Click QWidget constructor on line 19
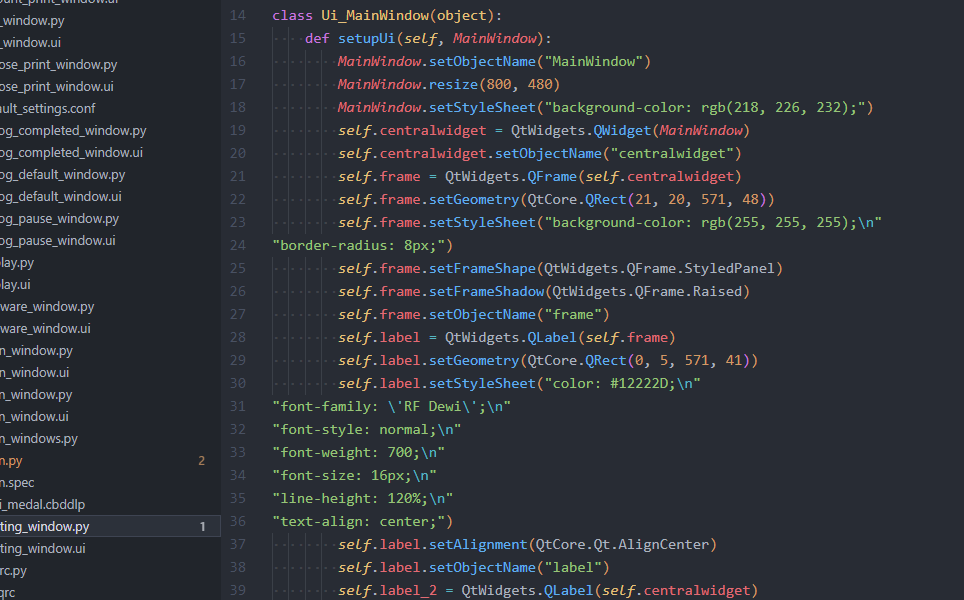The height and width of the screenshot is (600, 964). [622, 130]
